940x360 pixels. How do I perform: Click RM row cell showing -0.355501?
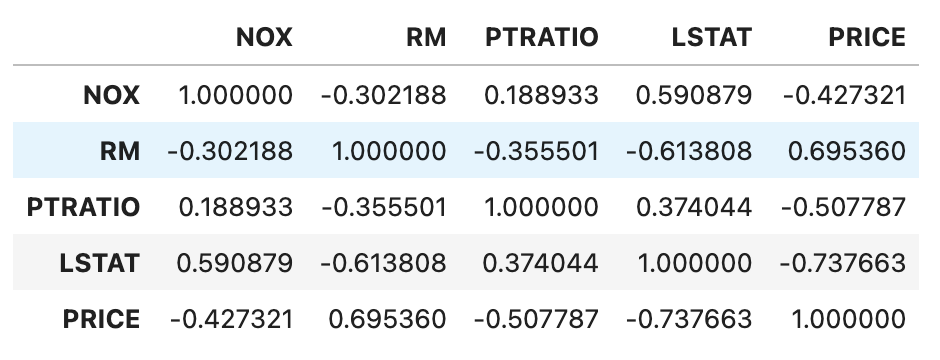coord(536,150)
